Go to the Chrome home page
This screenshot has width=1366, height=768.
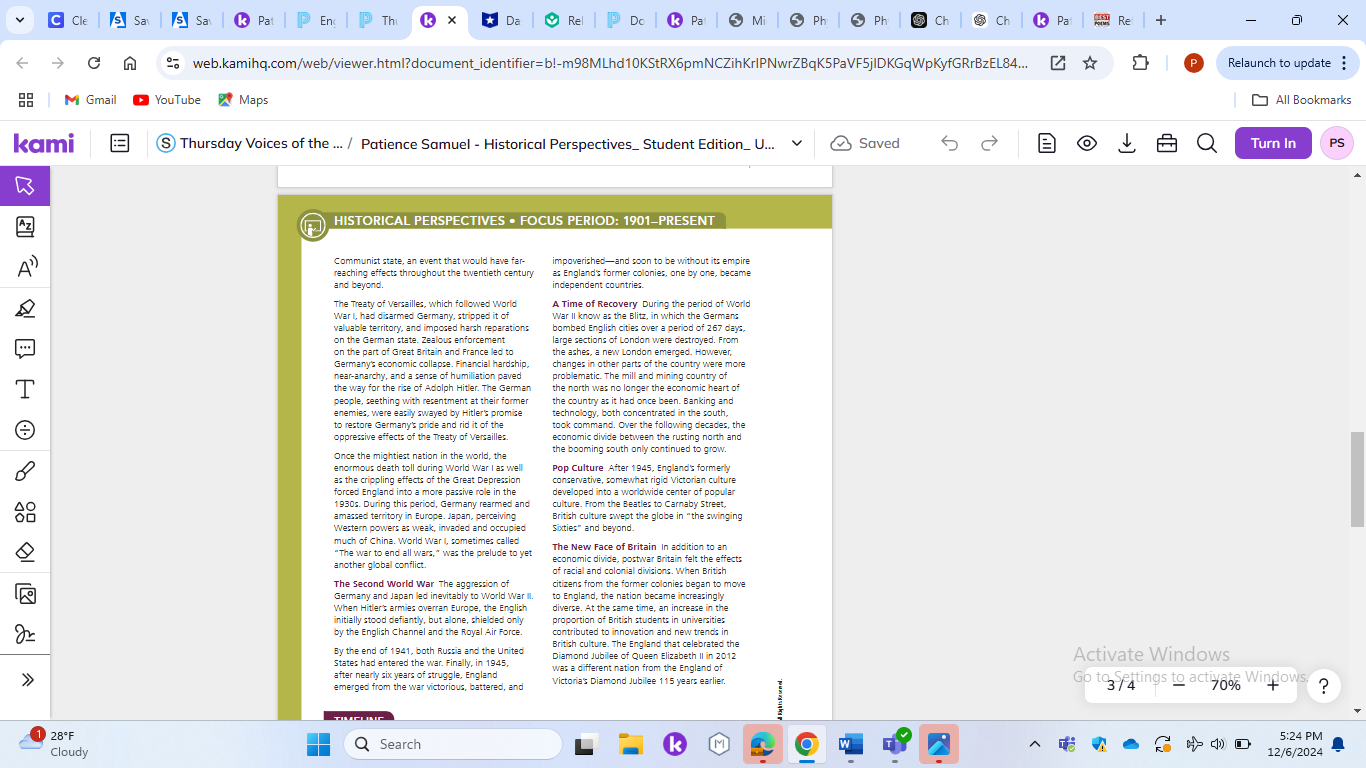130,63
